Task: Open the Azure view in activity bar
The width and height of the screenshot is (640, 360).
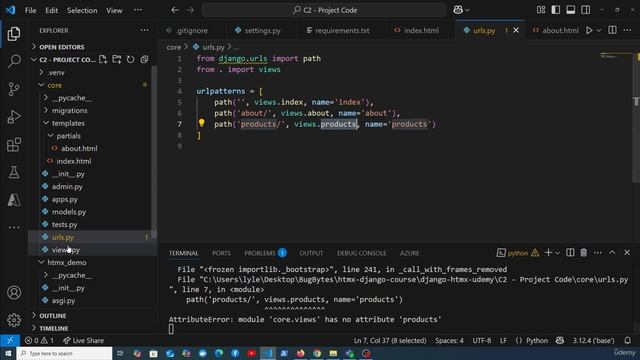Action: point(14,200)
